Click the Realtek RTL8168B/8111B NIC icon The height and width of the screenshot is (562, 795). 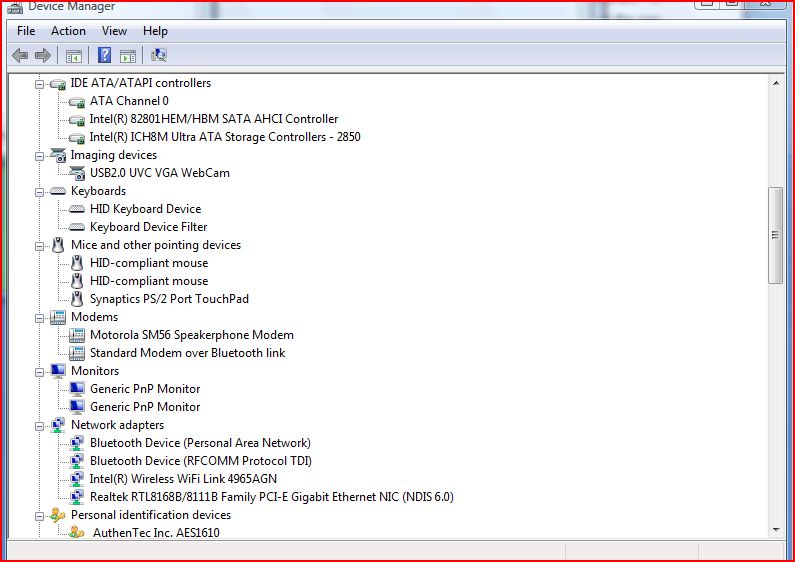77,497
